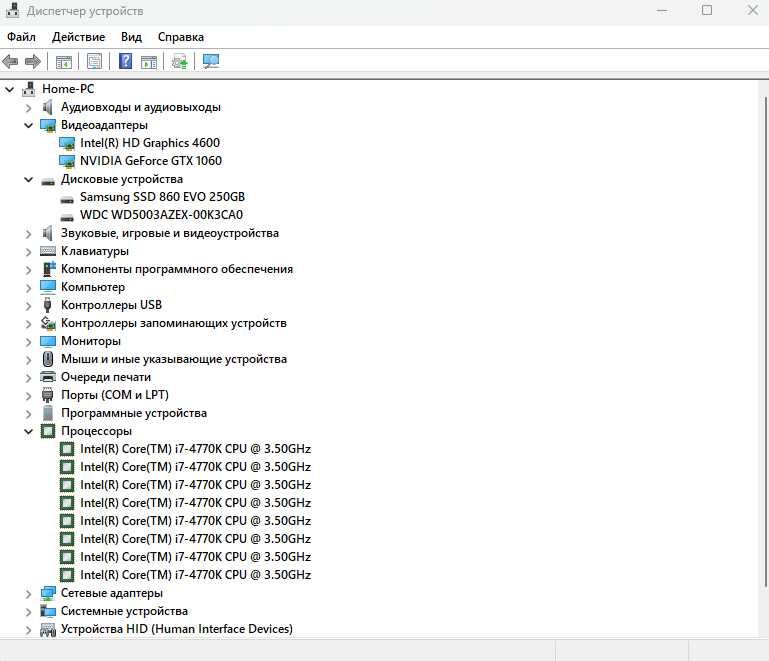Collapse the Видеоадаптеры node
The width and height of the screenshot is (769, 661).
[28, 126]
